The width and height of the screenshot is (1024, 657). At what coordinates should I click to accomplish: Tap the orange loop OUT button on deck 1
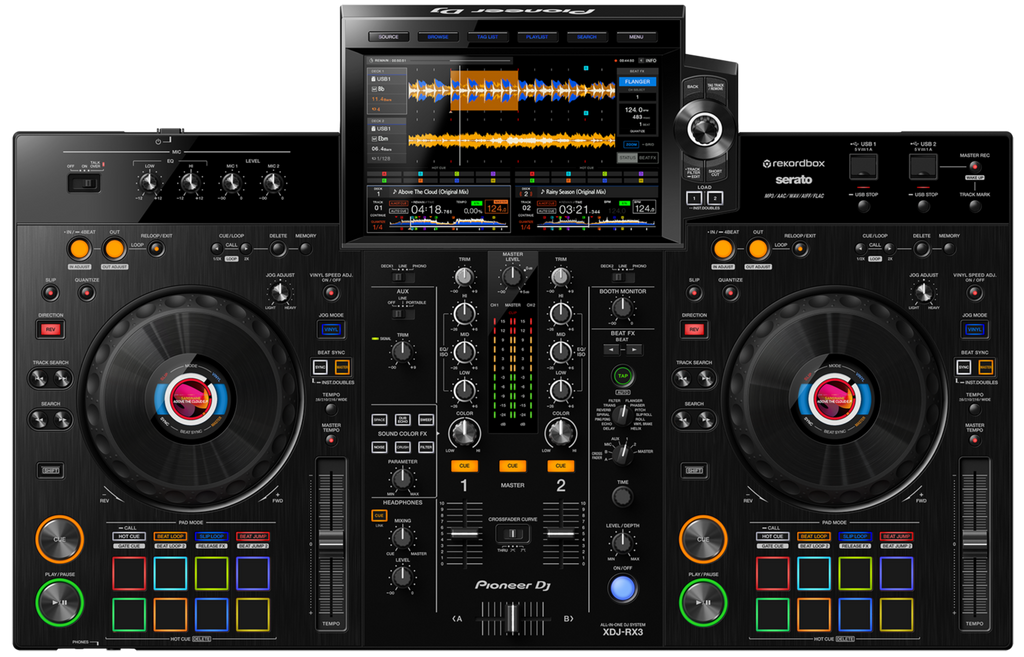pos(114,249)
